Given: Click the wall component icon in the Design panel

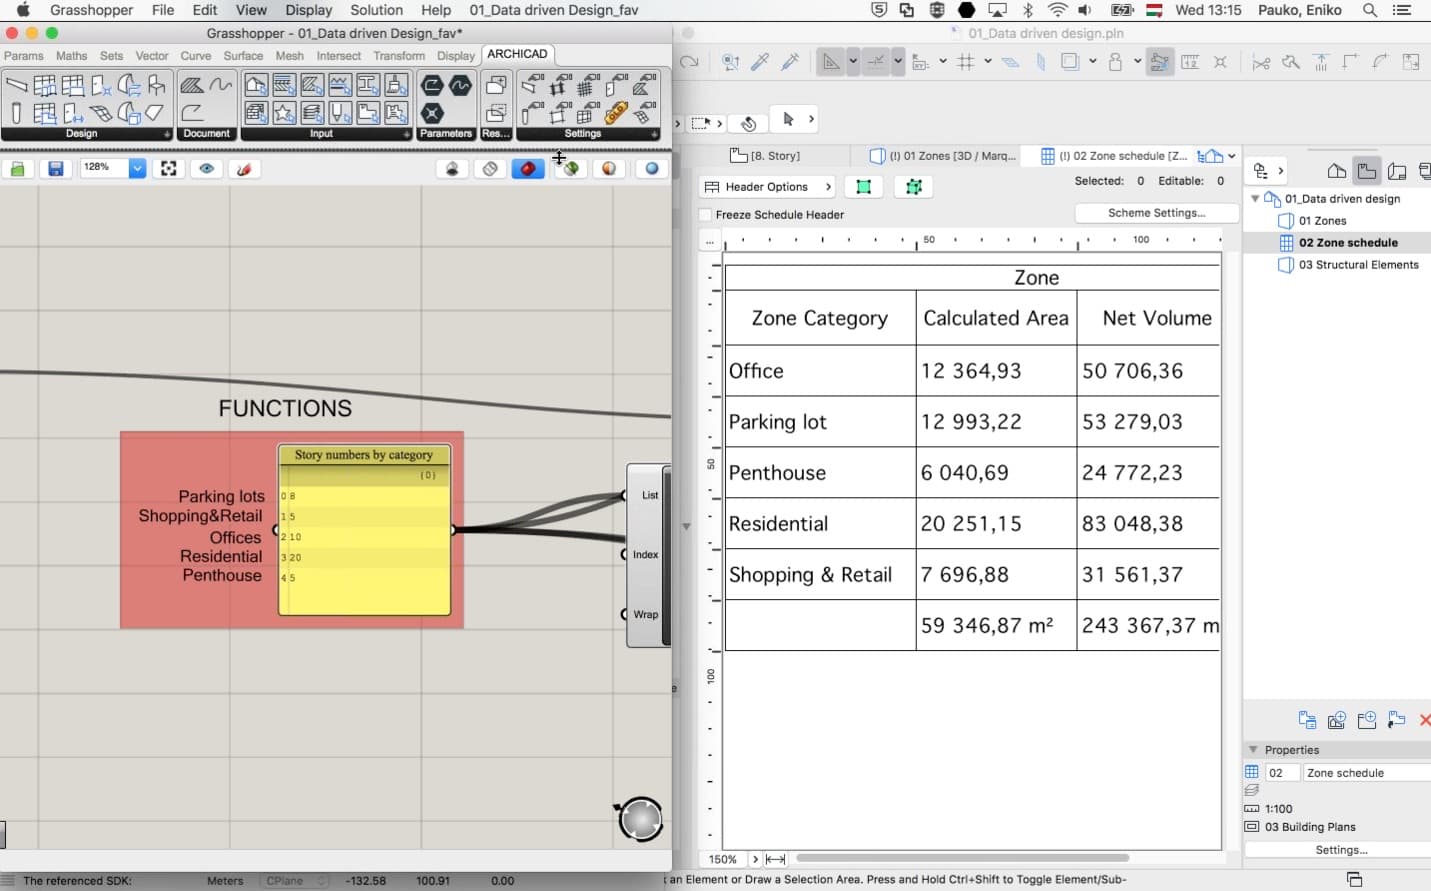Looking at the screenshot, I should [x=17, y=85].
